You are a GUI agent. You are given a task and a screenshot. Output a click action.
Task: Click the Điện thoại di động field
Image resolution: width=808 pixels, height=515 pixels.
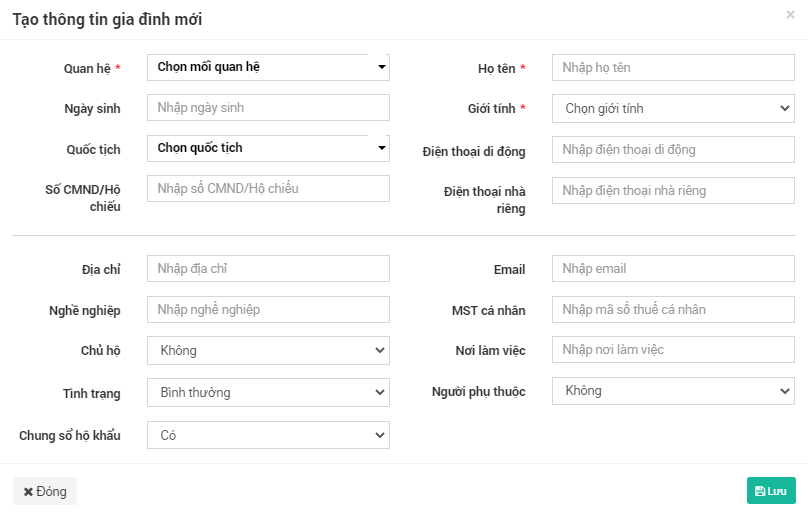pos(673,150)
